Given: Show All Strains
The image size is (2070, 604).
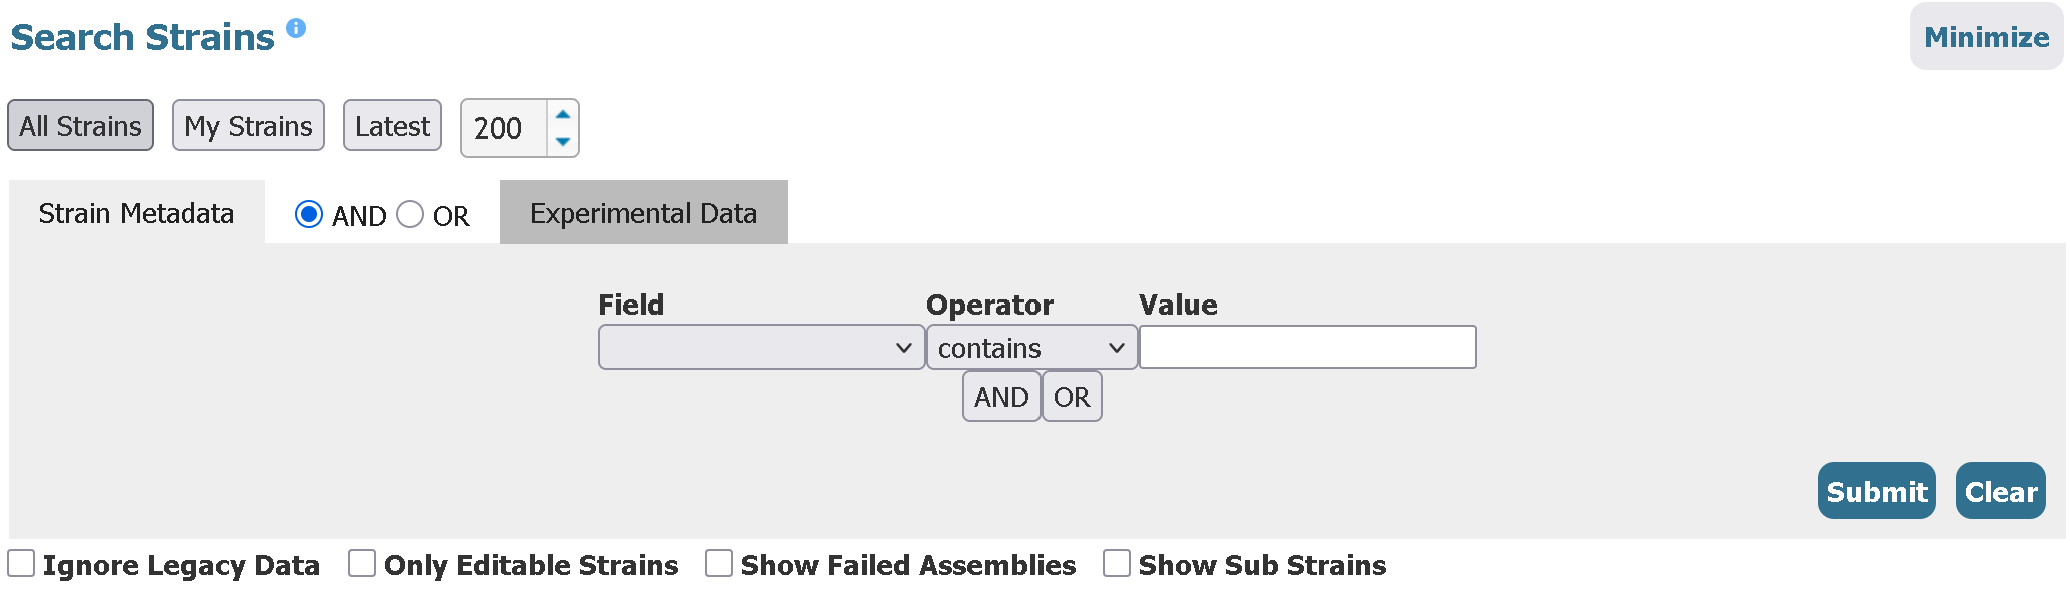Looking at the screenshot, I should point(80,126).
